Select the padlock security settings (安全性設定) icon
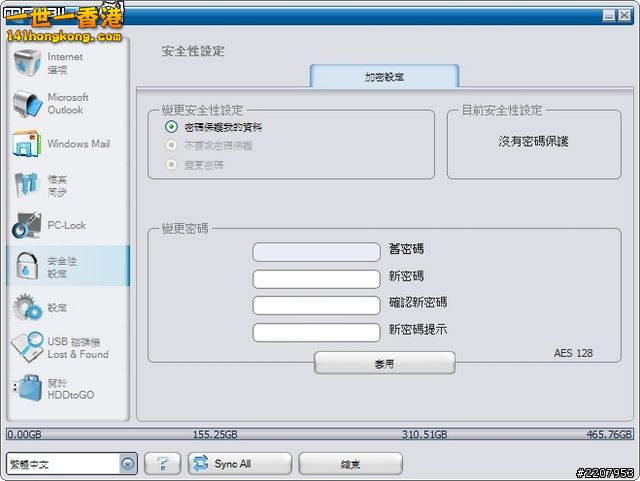 tap(27, 266)
